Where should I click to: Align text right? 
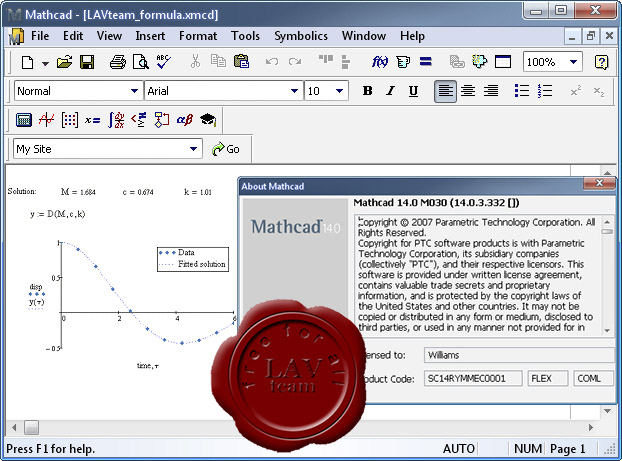tap(491, 91)
